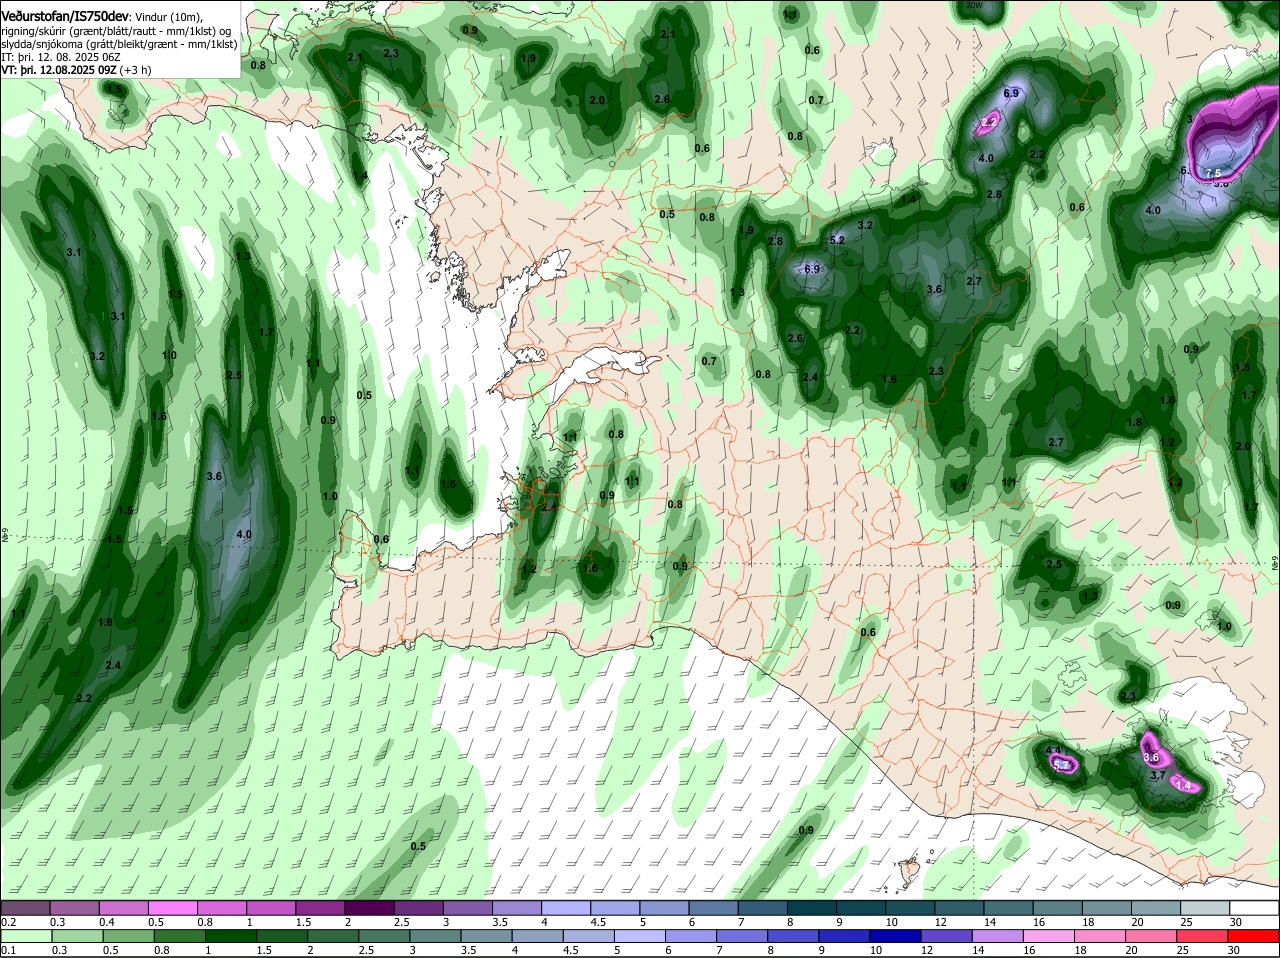1280x958 pixels.
Task: Click the grey-green swatch between 3 and 3.5, lower legend
Action: 435,936
